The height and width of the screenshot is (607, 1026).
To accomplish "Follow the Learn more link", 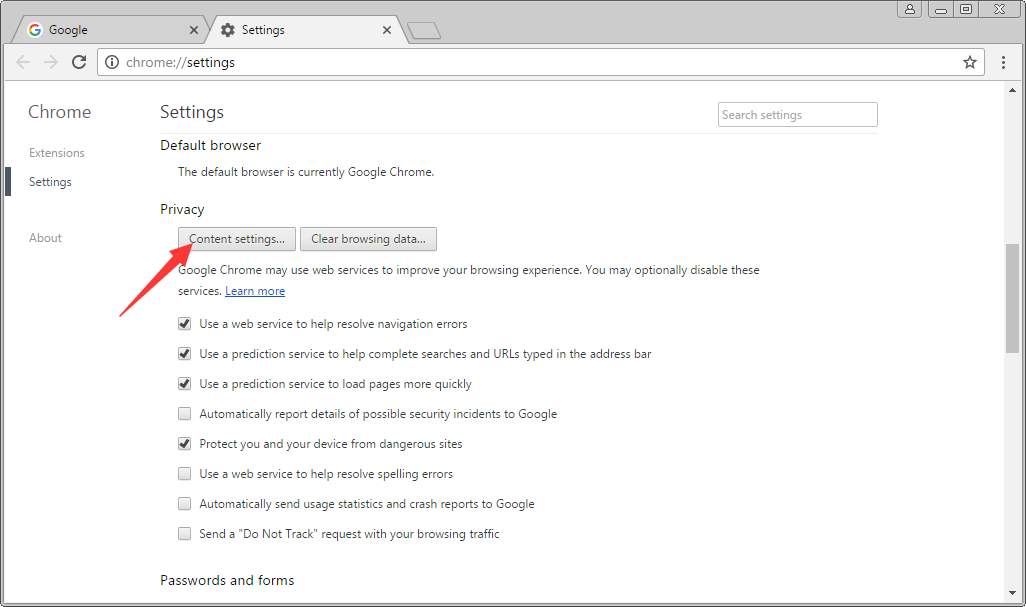I will point(255,291).
